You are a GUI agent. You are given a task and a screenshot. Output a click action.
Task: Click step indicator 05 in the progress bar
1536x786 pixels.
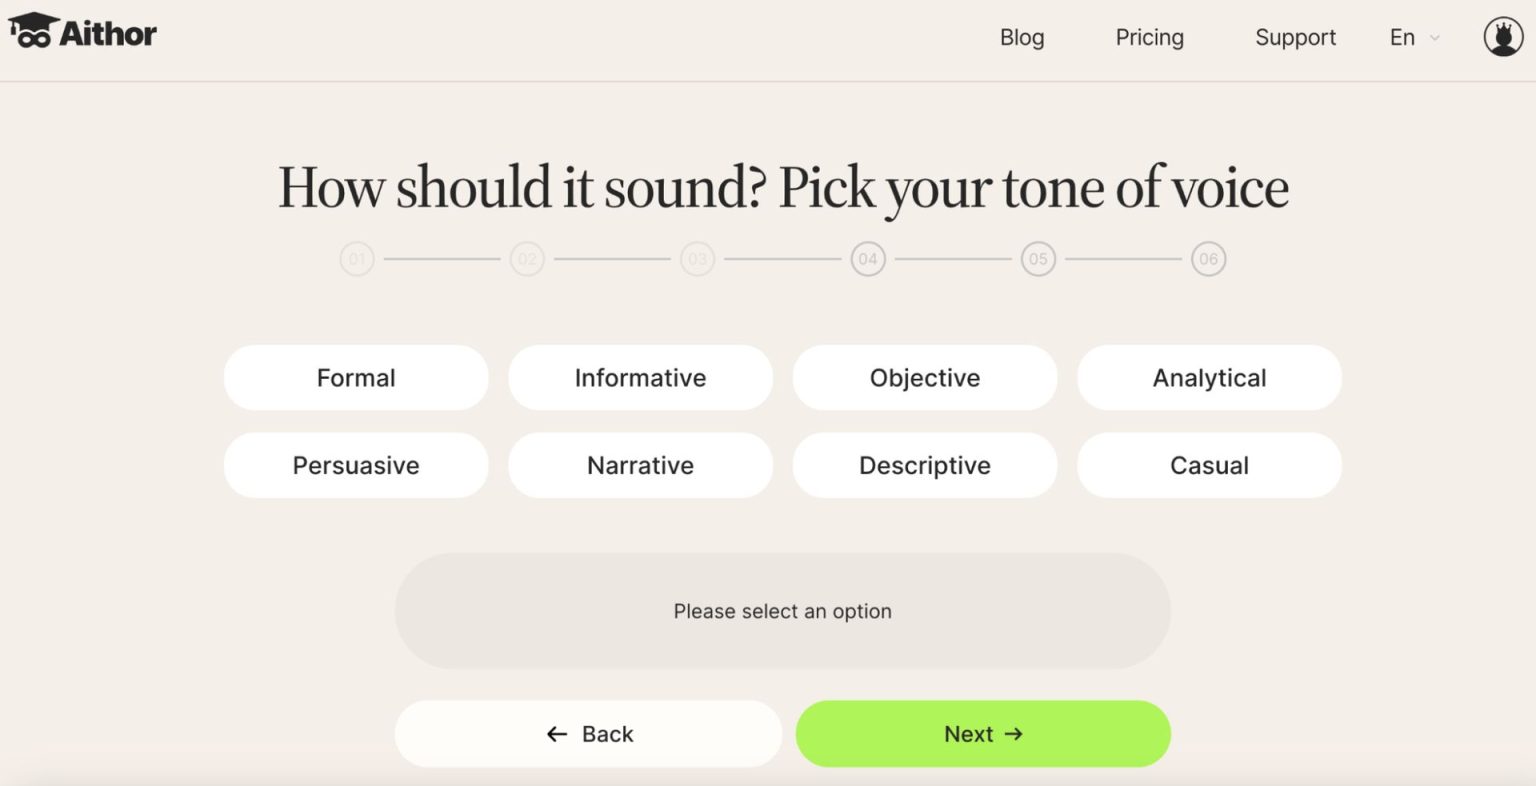pos(1037,258)
